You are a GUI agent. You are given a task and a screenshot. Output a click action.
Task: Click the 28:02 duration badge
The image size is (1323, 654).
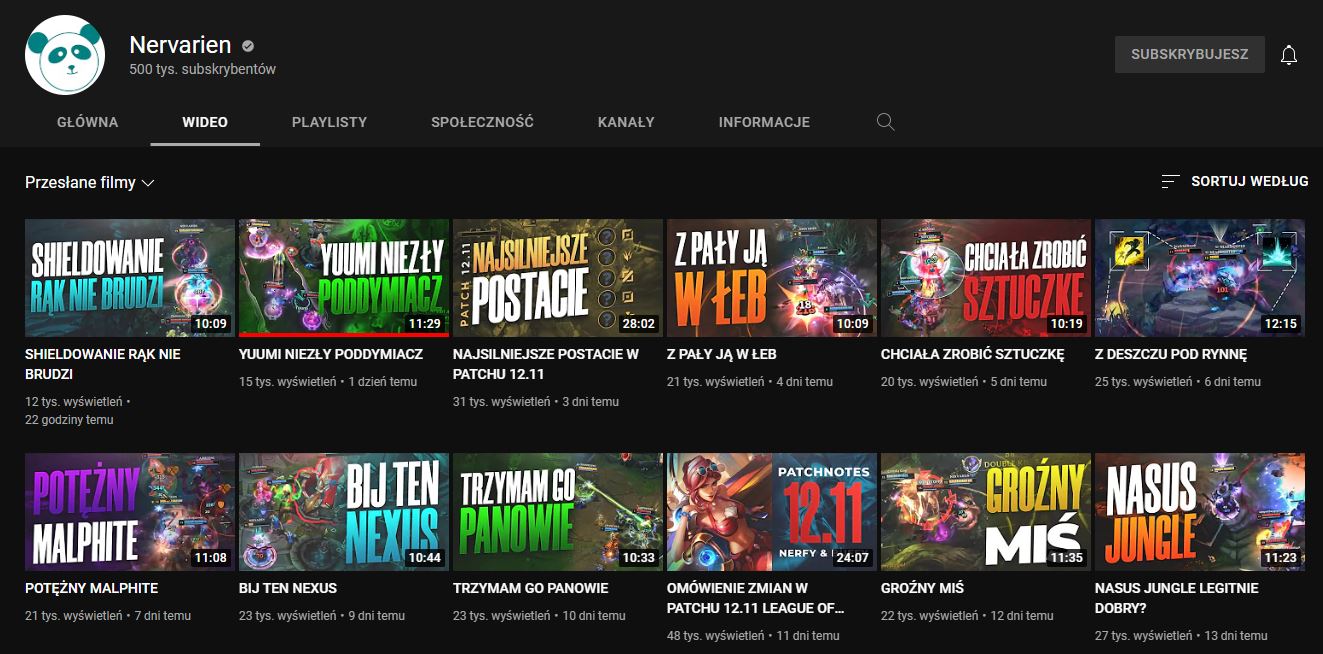pos(638,324)
